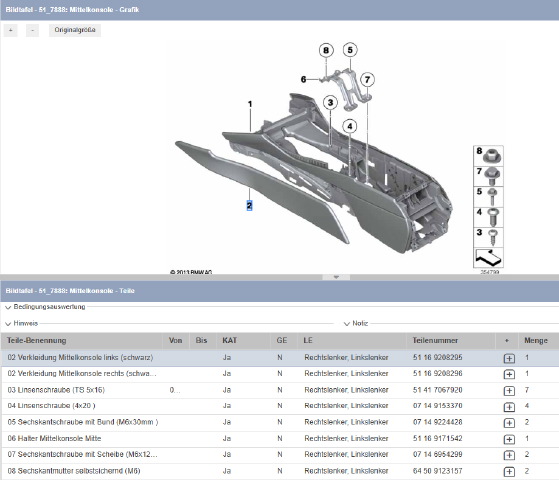The height and width of the screenshot is (480, 559).
Task: Click Teile panel title bar
Action: (x=280, y=291)
